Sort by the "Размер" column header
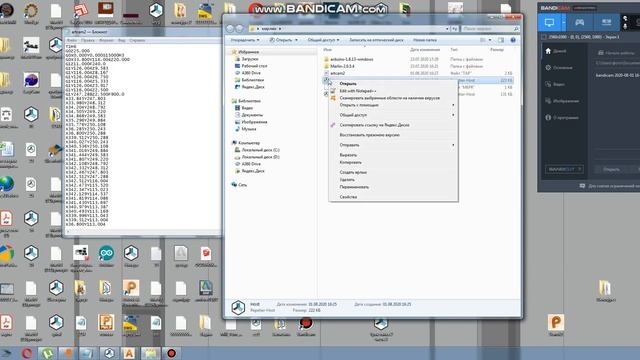Screen dimensions: 640x360 497,50
